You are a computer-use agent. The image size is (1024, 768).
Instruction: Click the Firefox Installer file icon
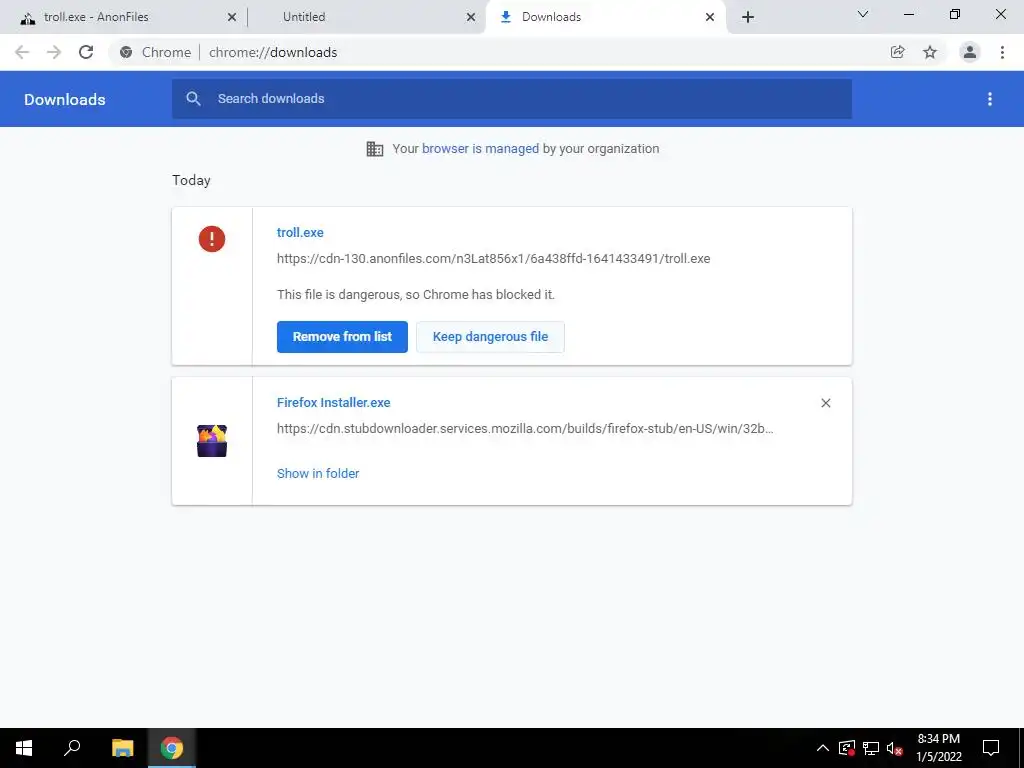click(212, 441)
